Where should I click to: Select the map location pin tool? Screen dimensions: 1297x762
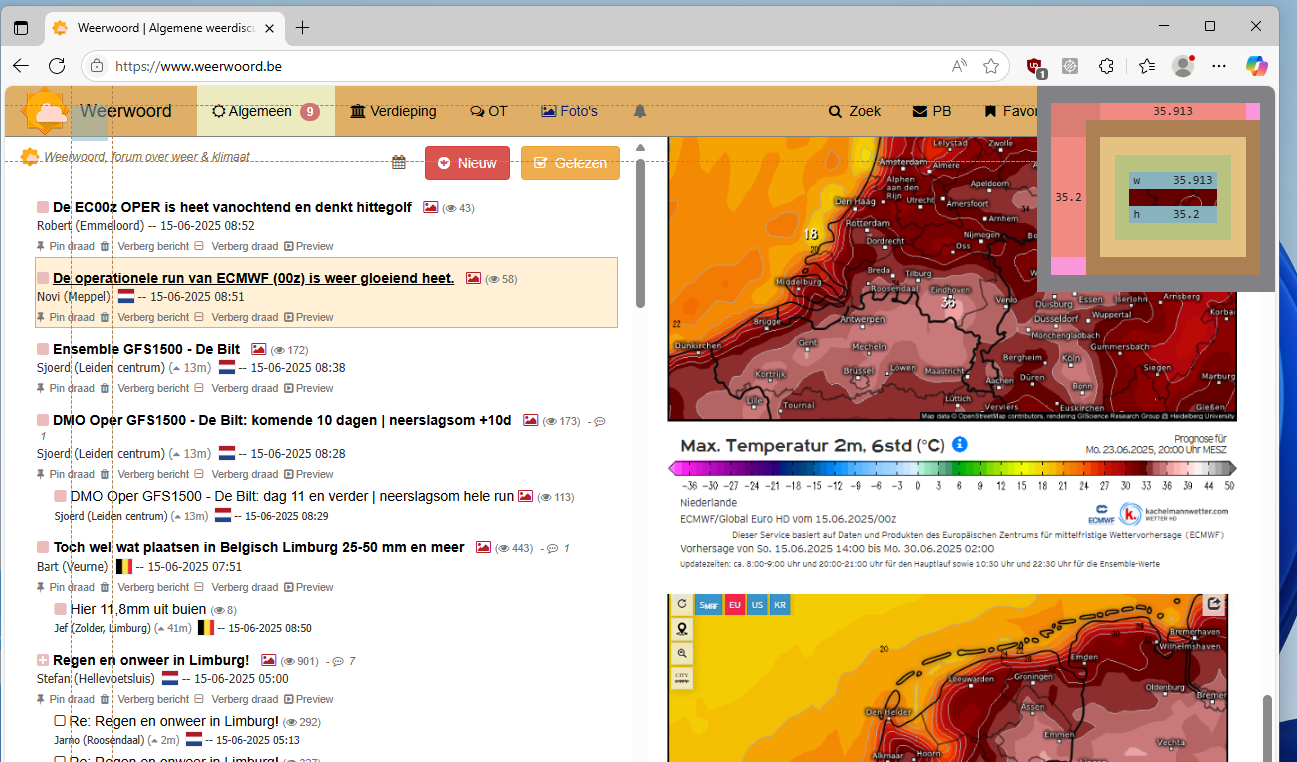682,629
